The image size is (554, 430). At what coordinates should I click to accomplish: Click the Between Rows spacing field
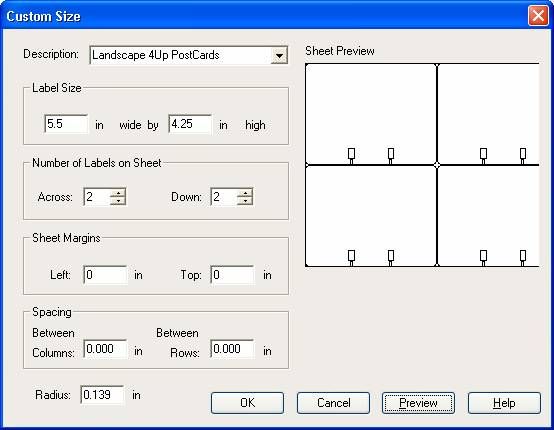tap(232, 349)
